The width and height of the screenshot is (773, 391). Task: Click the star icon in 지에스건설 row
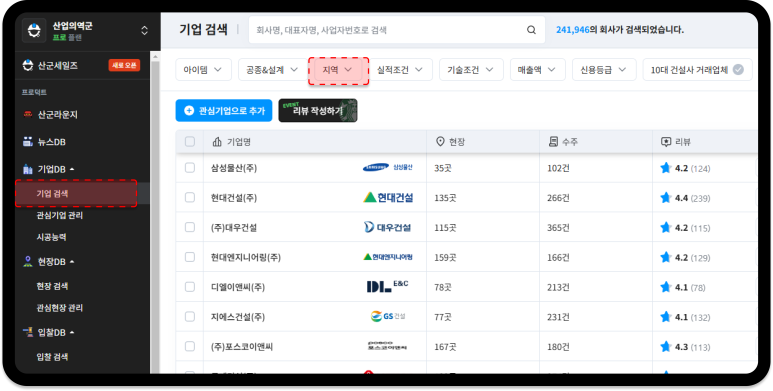(x=666, y=317)
